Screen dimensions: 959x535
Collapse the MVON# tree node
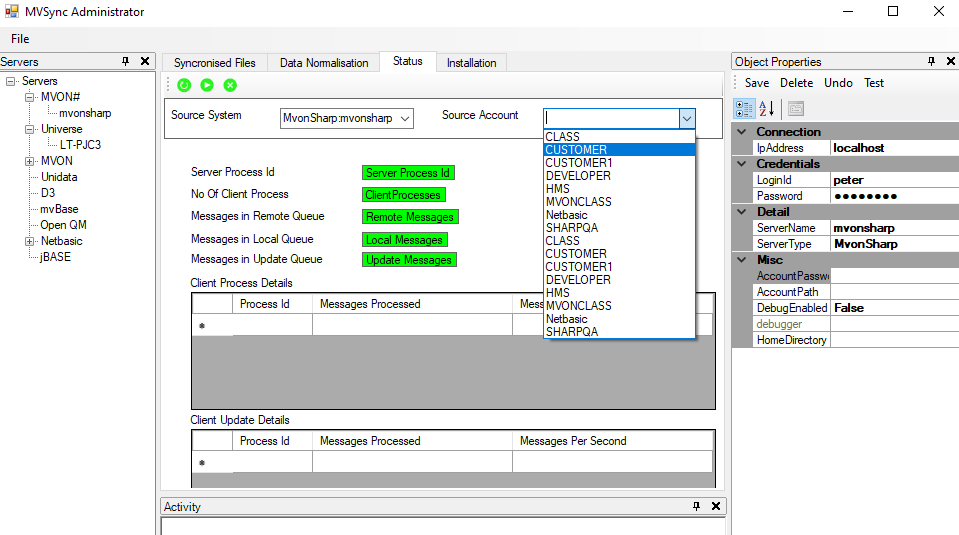click(x=29, y=97)
